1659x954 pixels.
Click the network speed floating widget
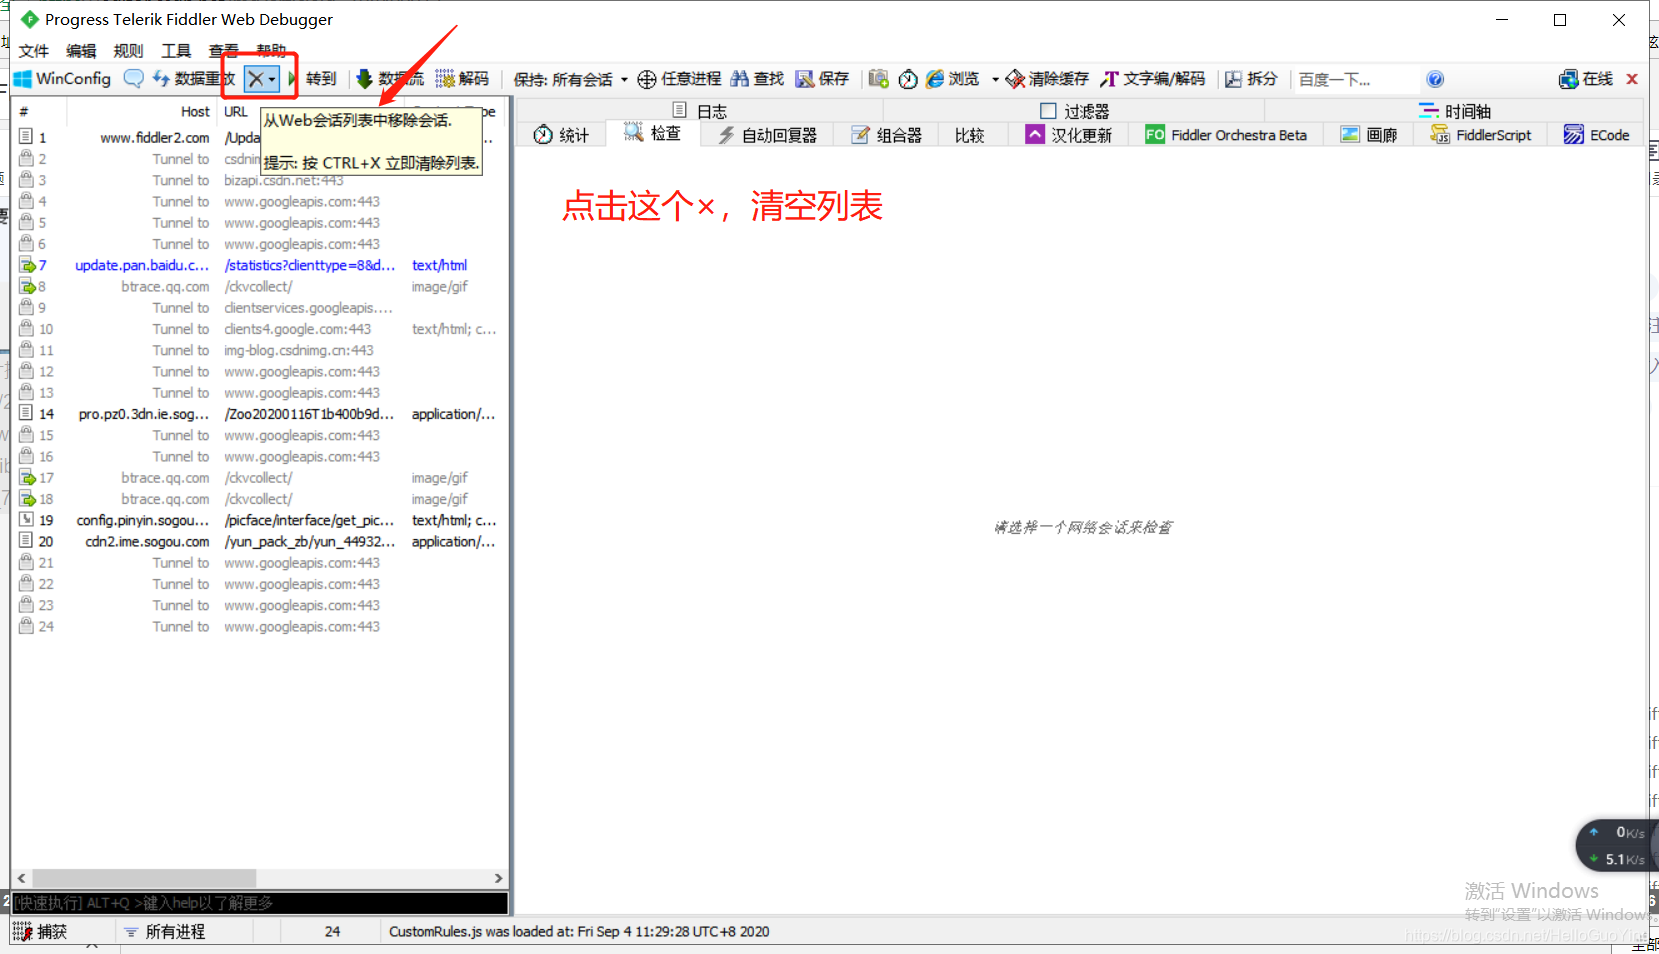pos(1618,846)
